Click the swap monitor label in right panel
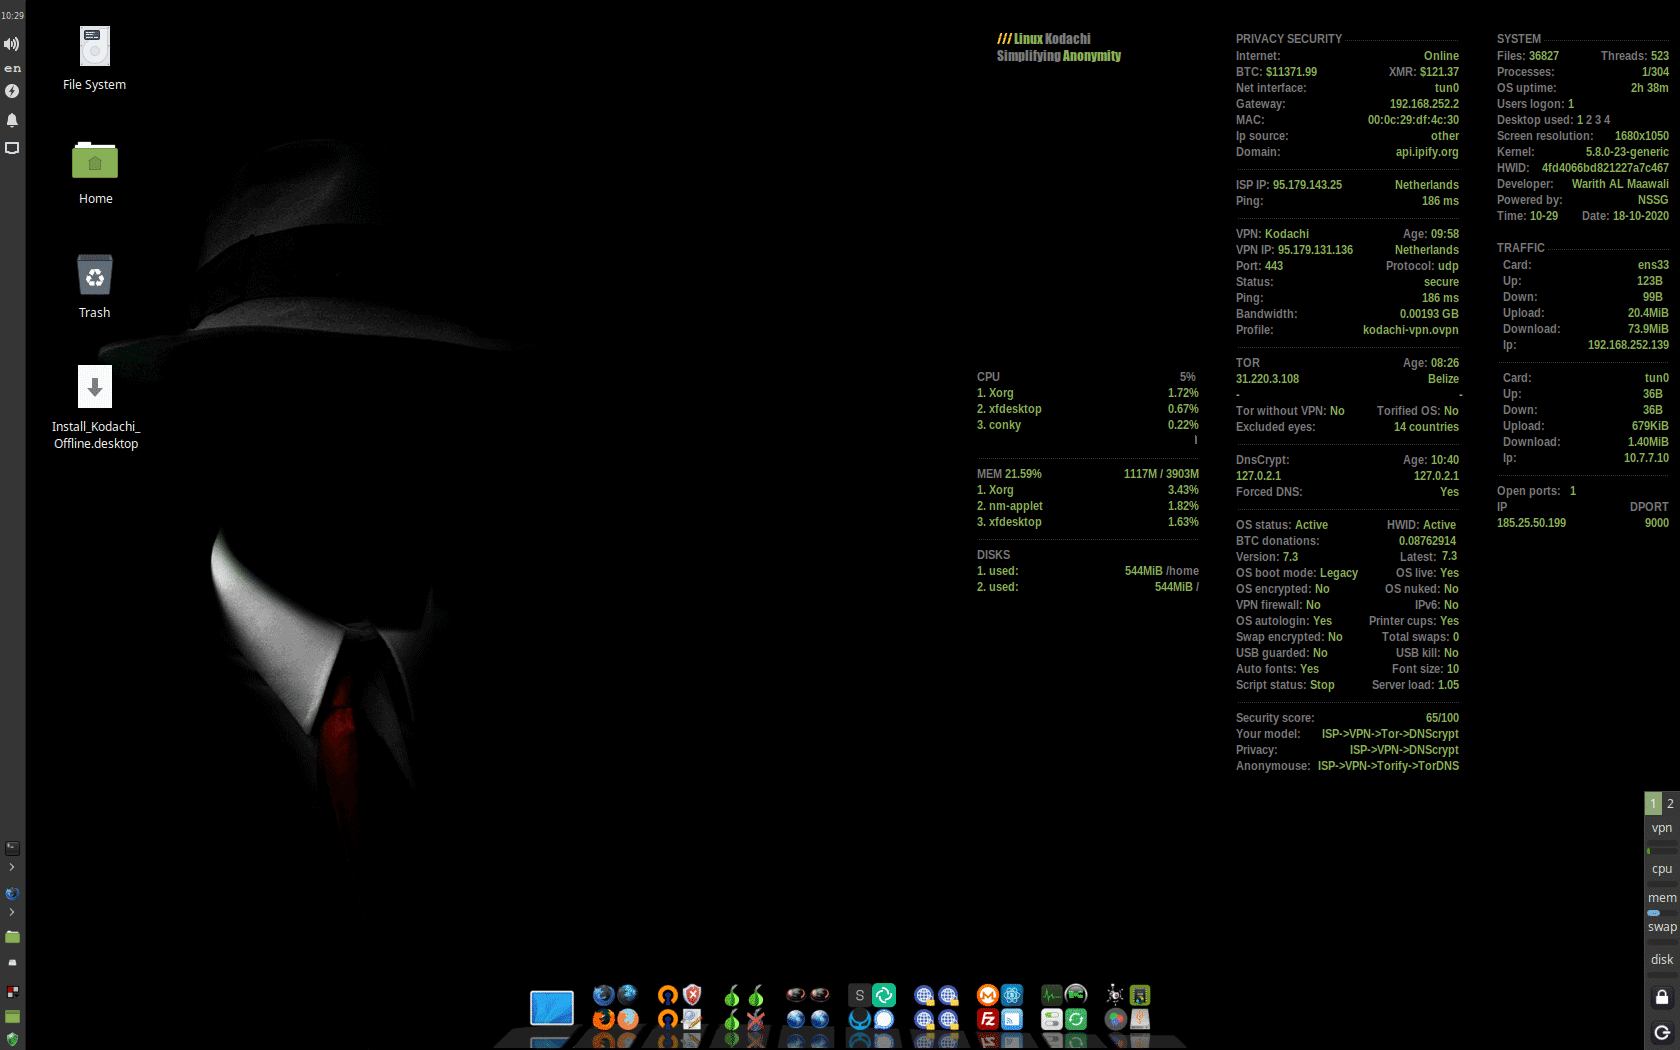 tap(1662, 928)
